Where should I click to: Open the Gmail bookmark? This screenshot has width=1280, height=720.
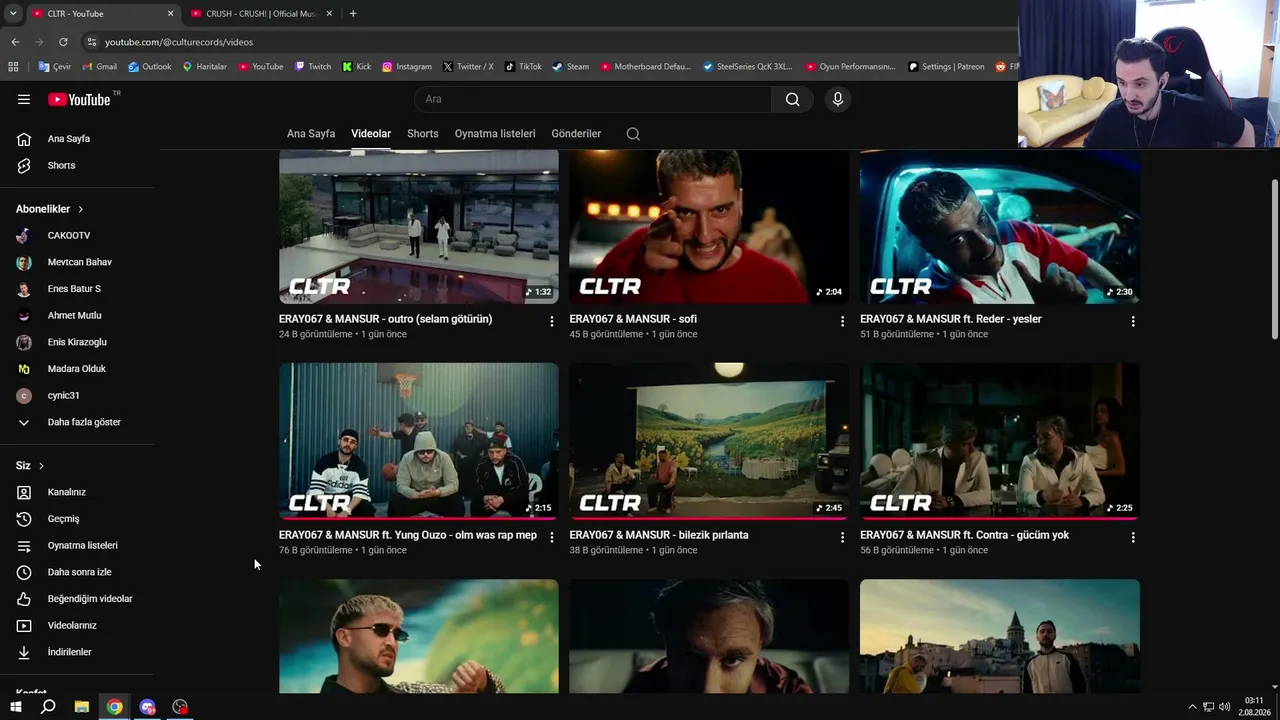(100, 67)
